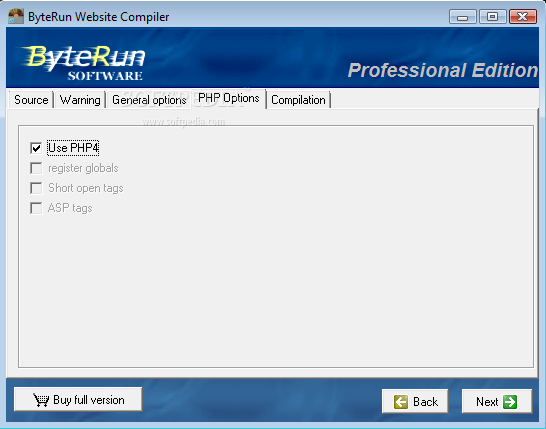Screen dimensions: 546x429
Task: Click the Use PHP4 label text
Action: tap(73, 148)
